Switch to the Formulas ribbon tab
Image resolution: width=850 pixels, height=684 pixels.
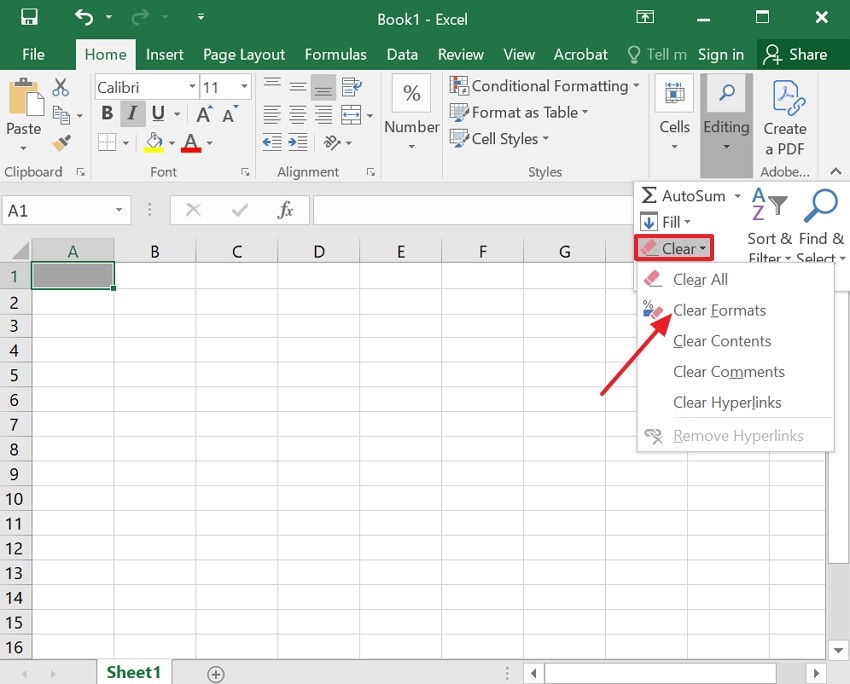point(335,55)
